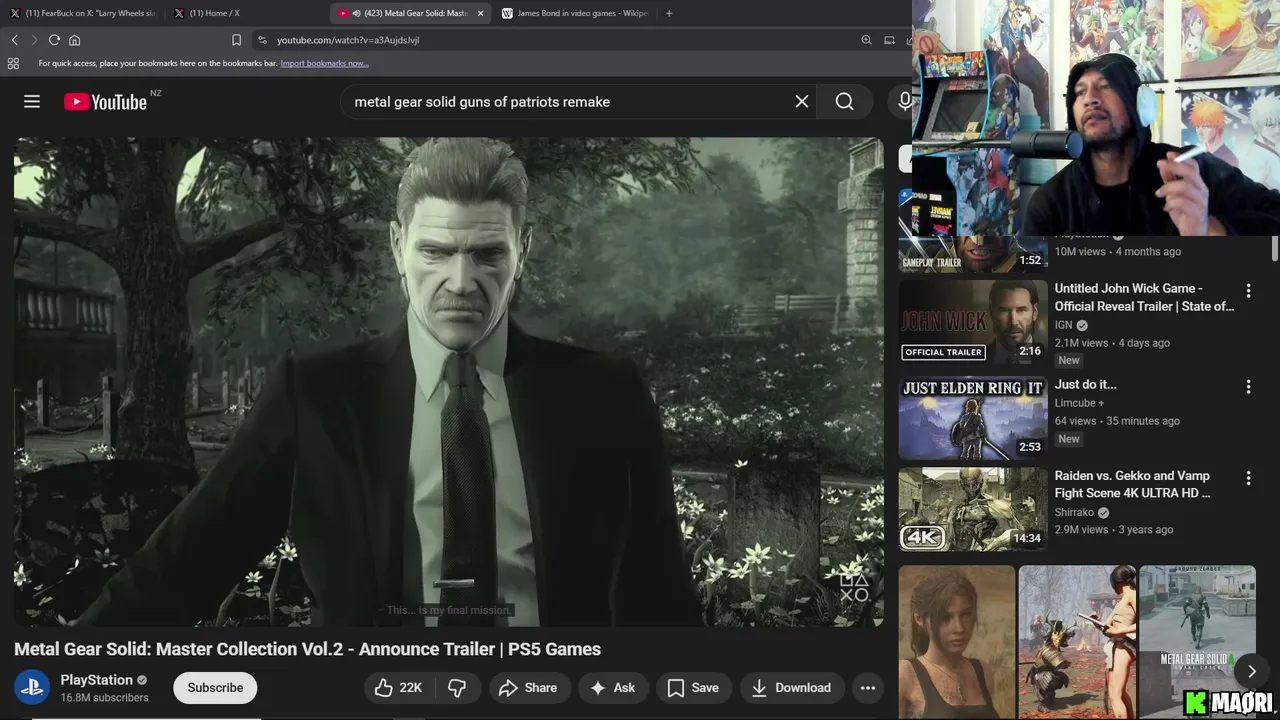Open more actions three-dot button under video

[x=867, y=688]
